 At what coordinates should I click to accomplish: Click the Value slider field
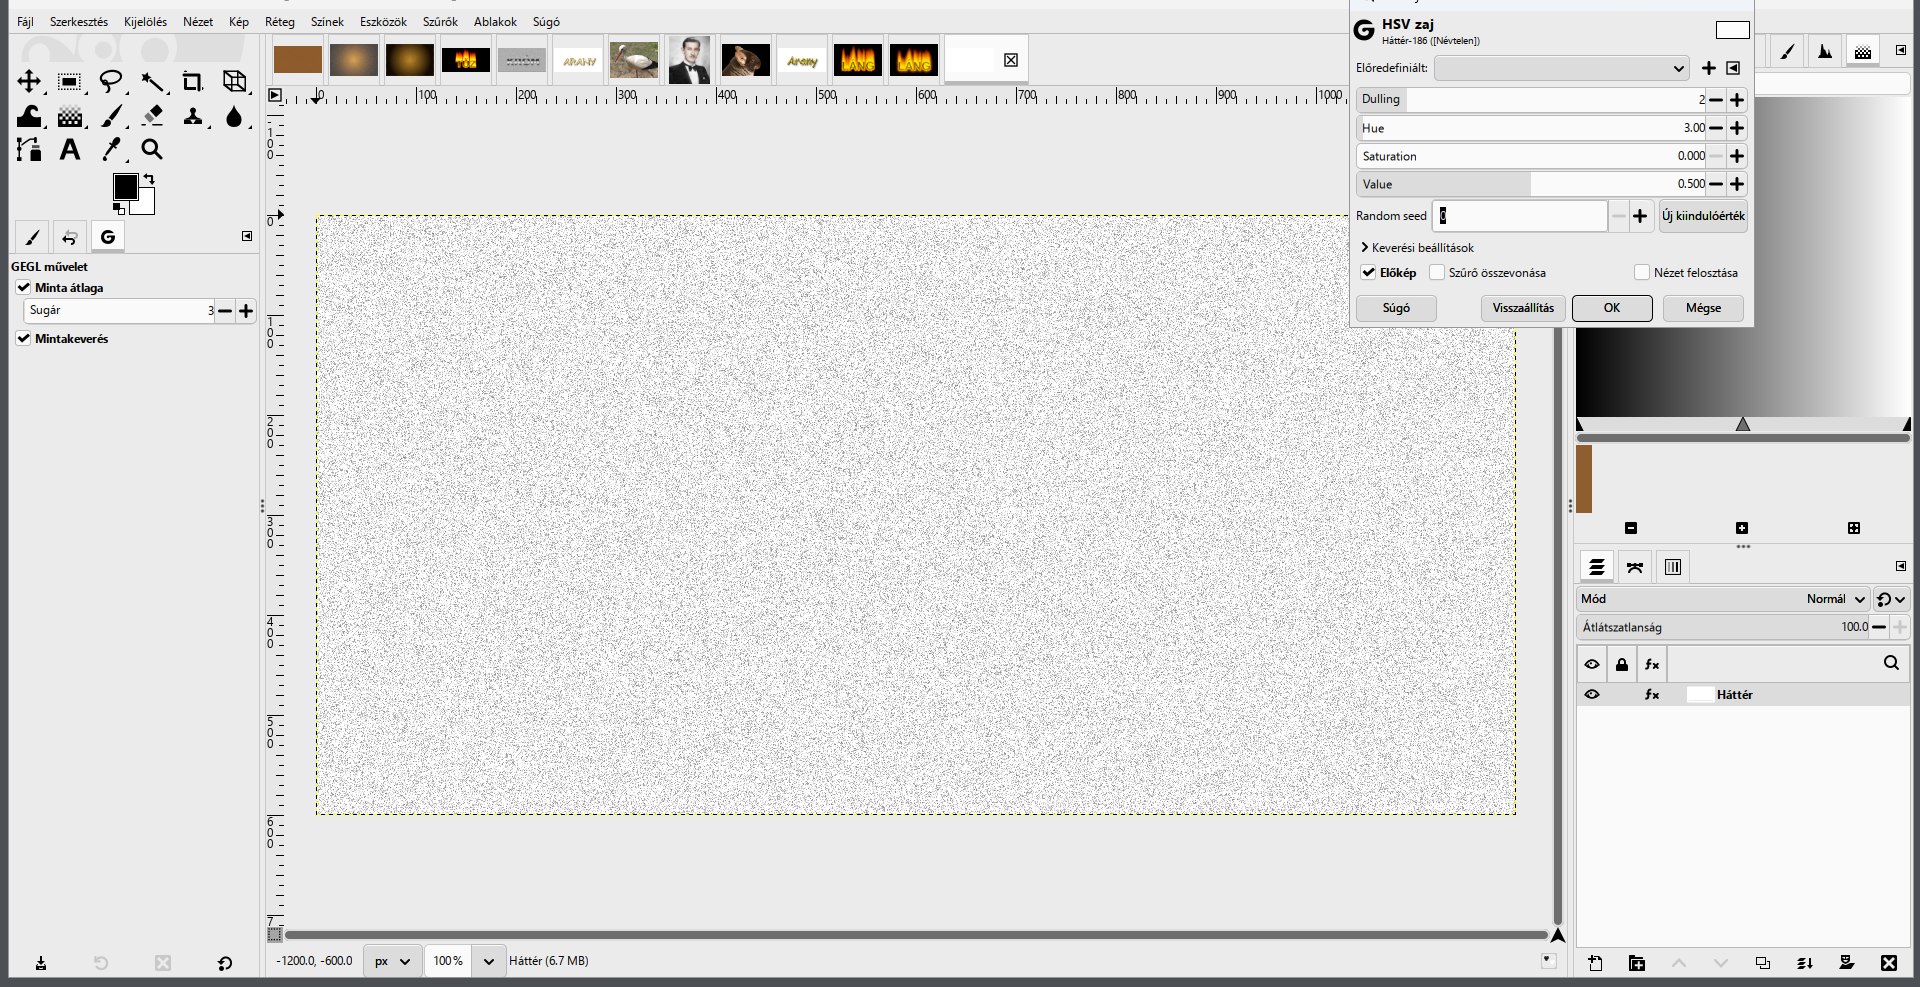pyautogui.click(x=1532, y=184)
